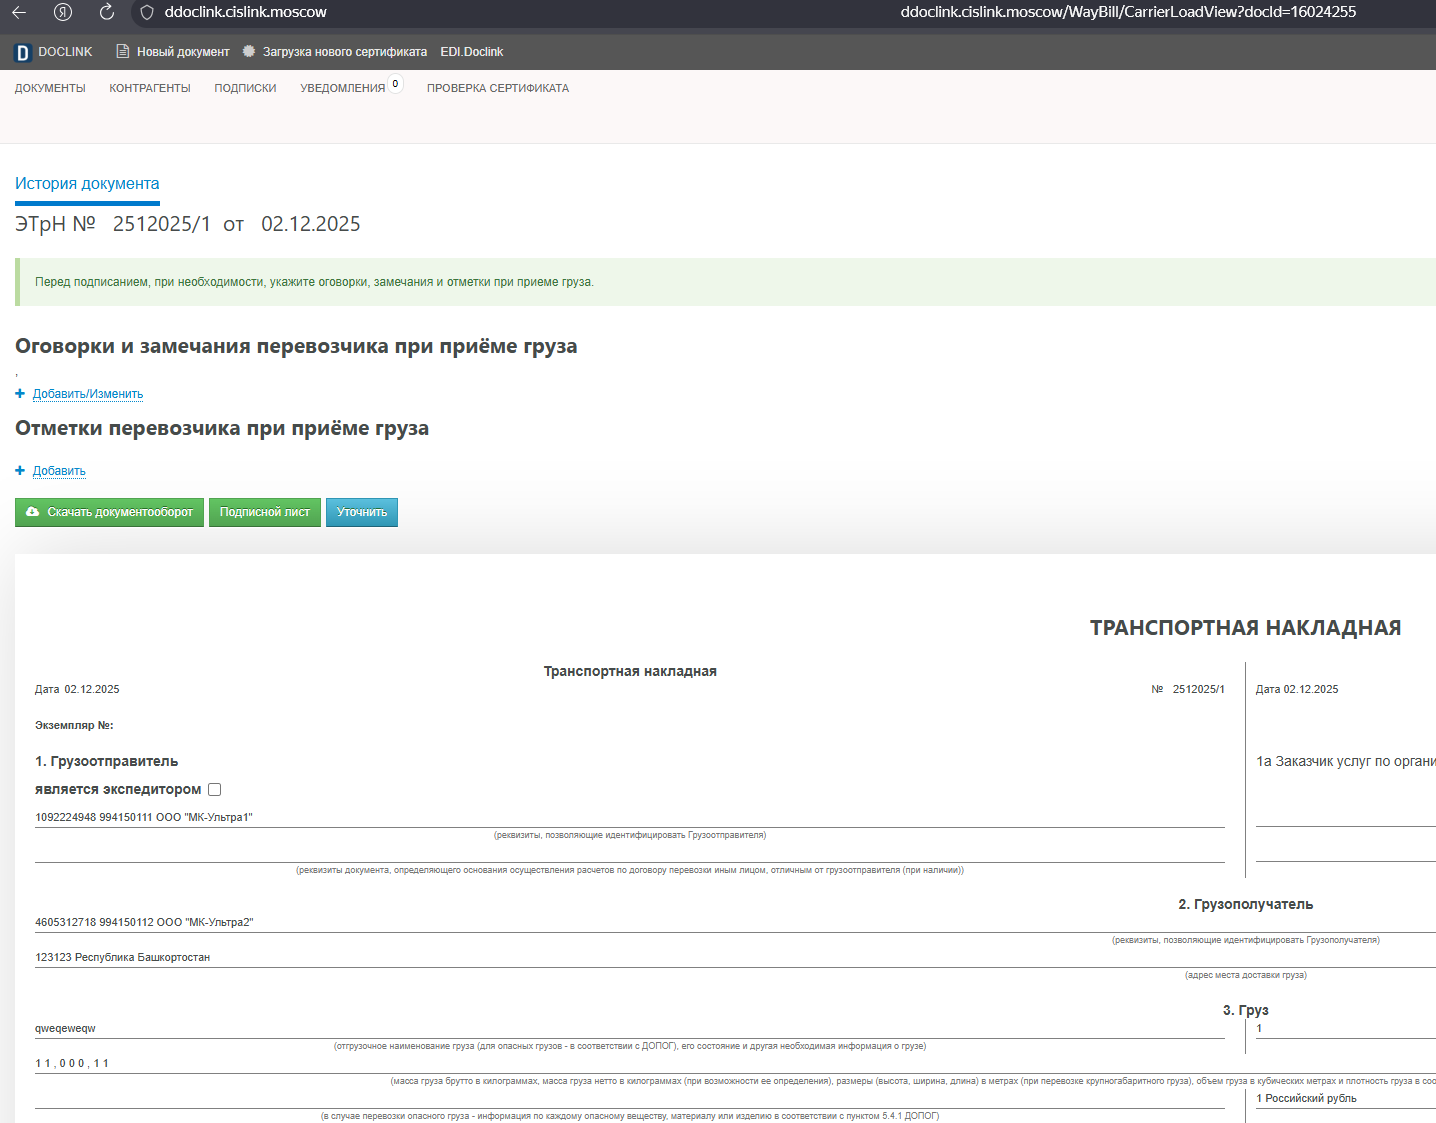Click notifications counter badge 0

pos(396,84)
